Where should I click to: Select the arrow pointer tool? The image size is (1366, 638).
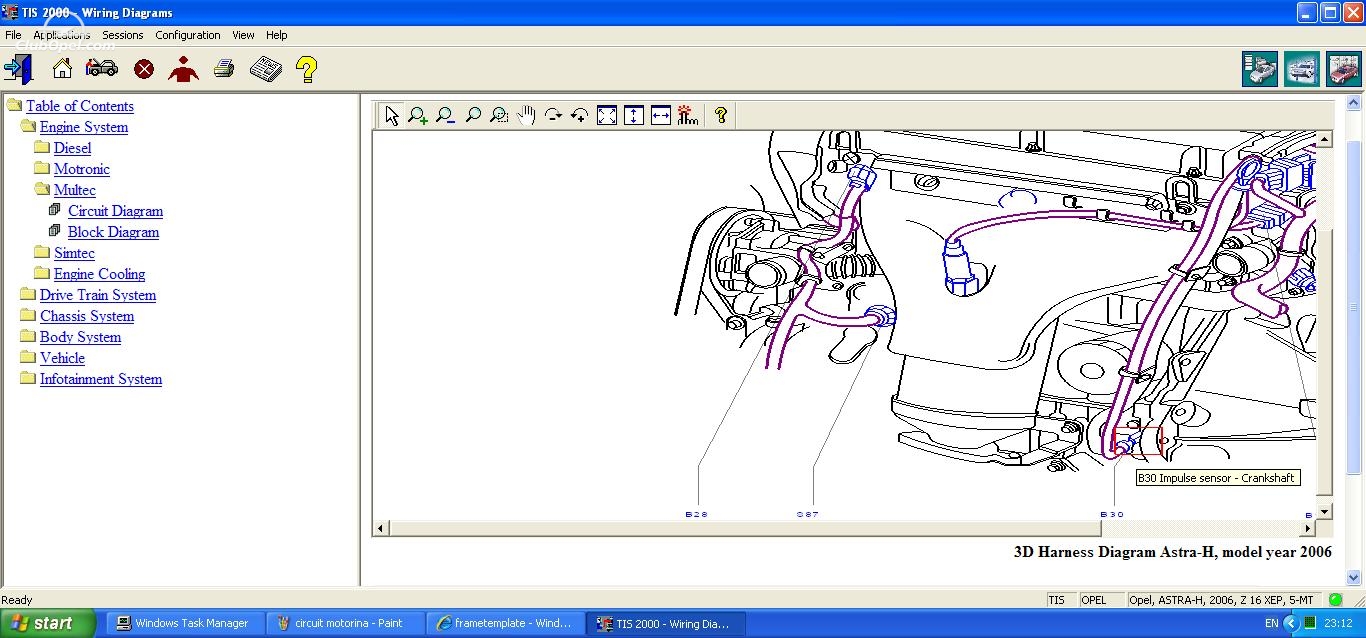coord(391,115)
